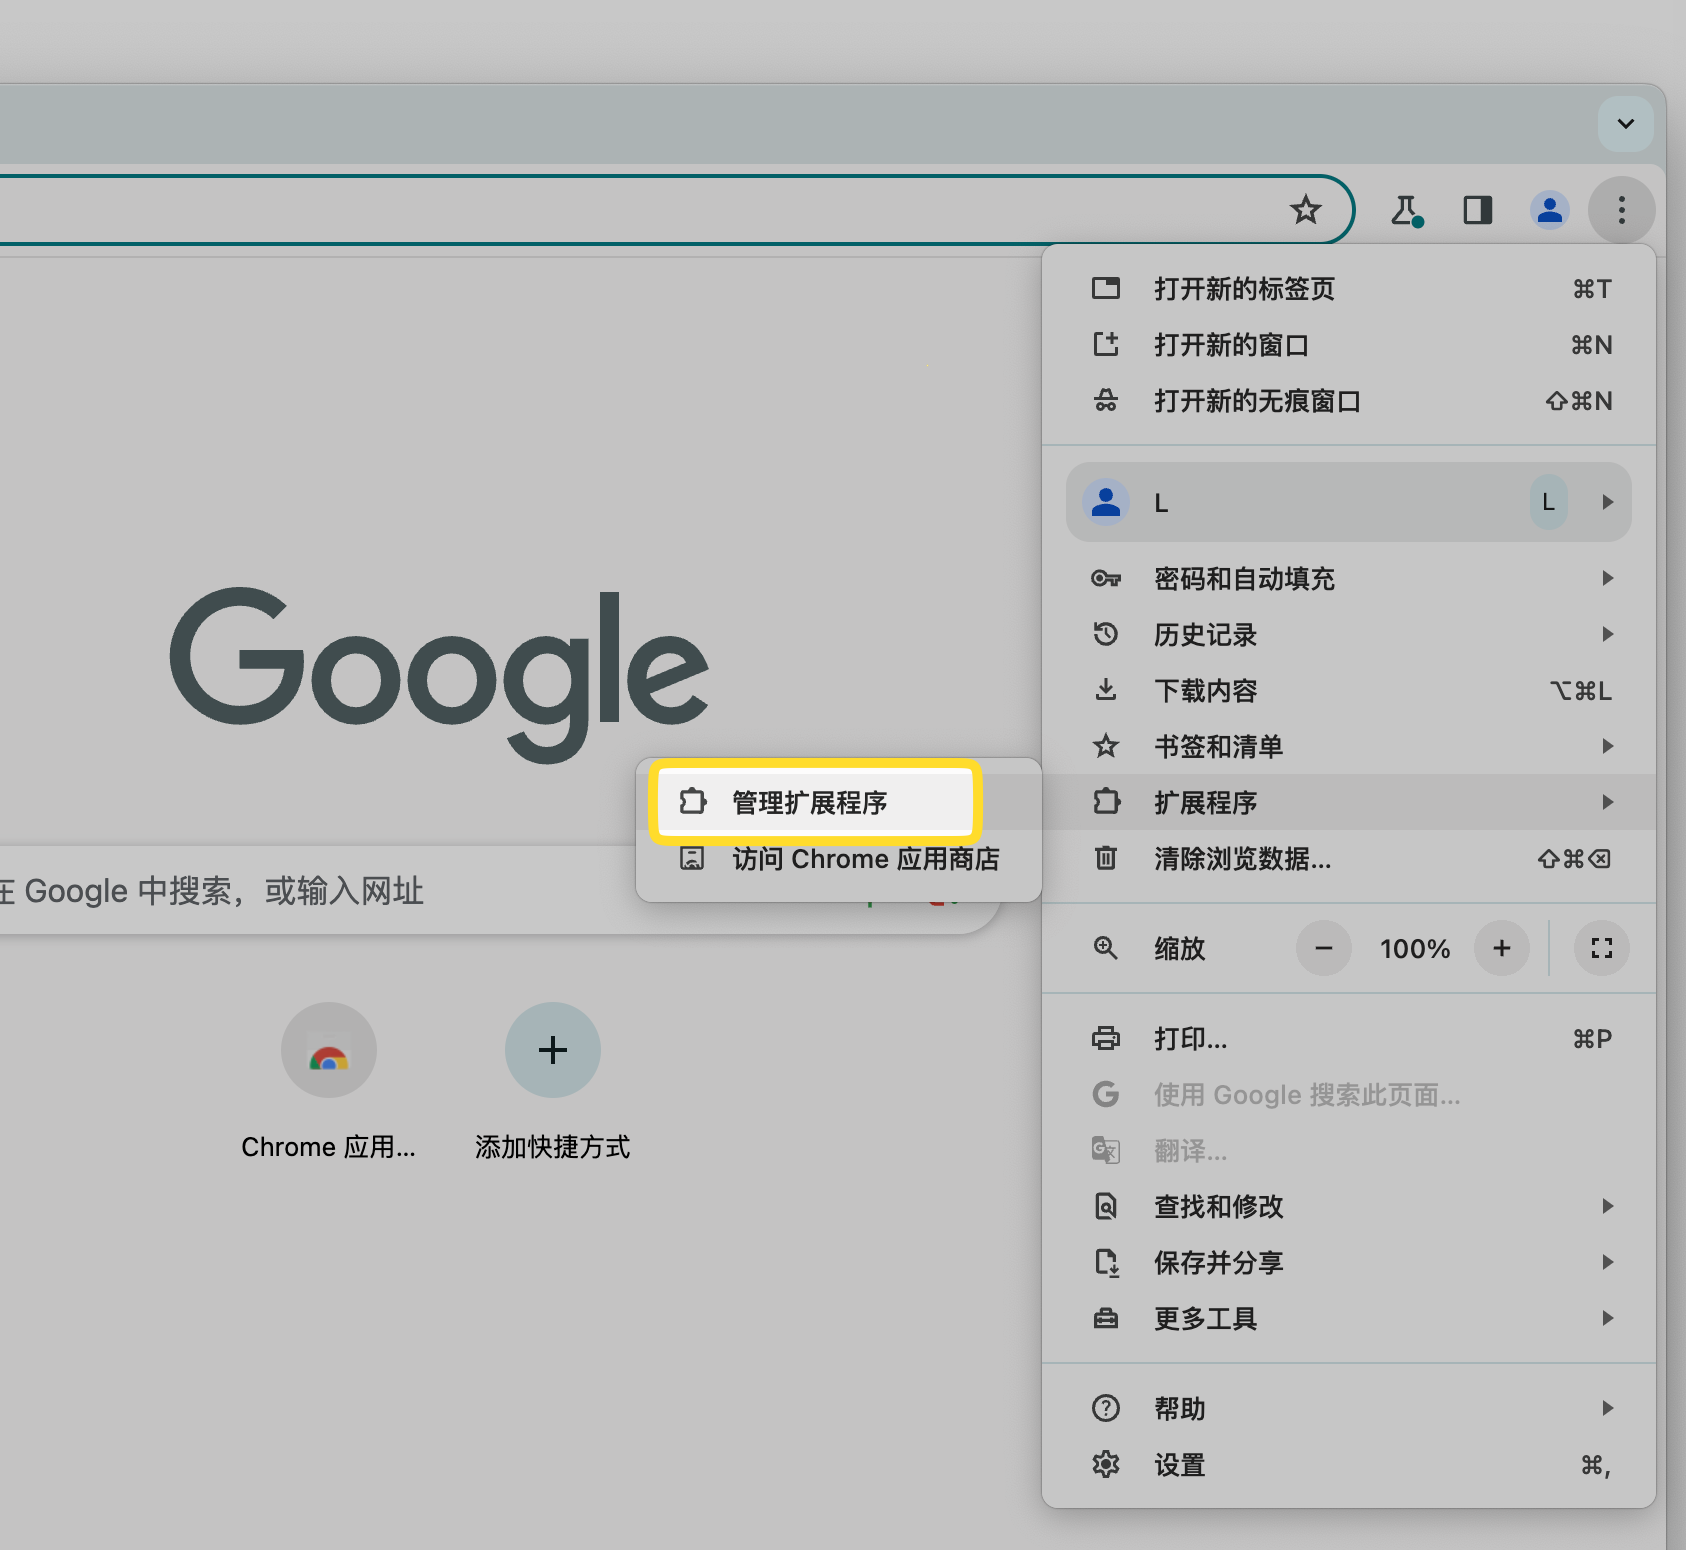Open 设置 from the Chrome menu
1686x1550 pixels.
point(1349,1465)
